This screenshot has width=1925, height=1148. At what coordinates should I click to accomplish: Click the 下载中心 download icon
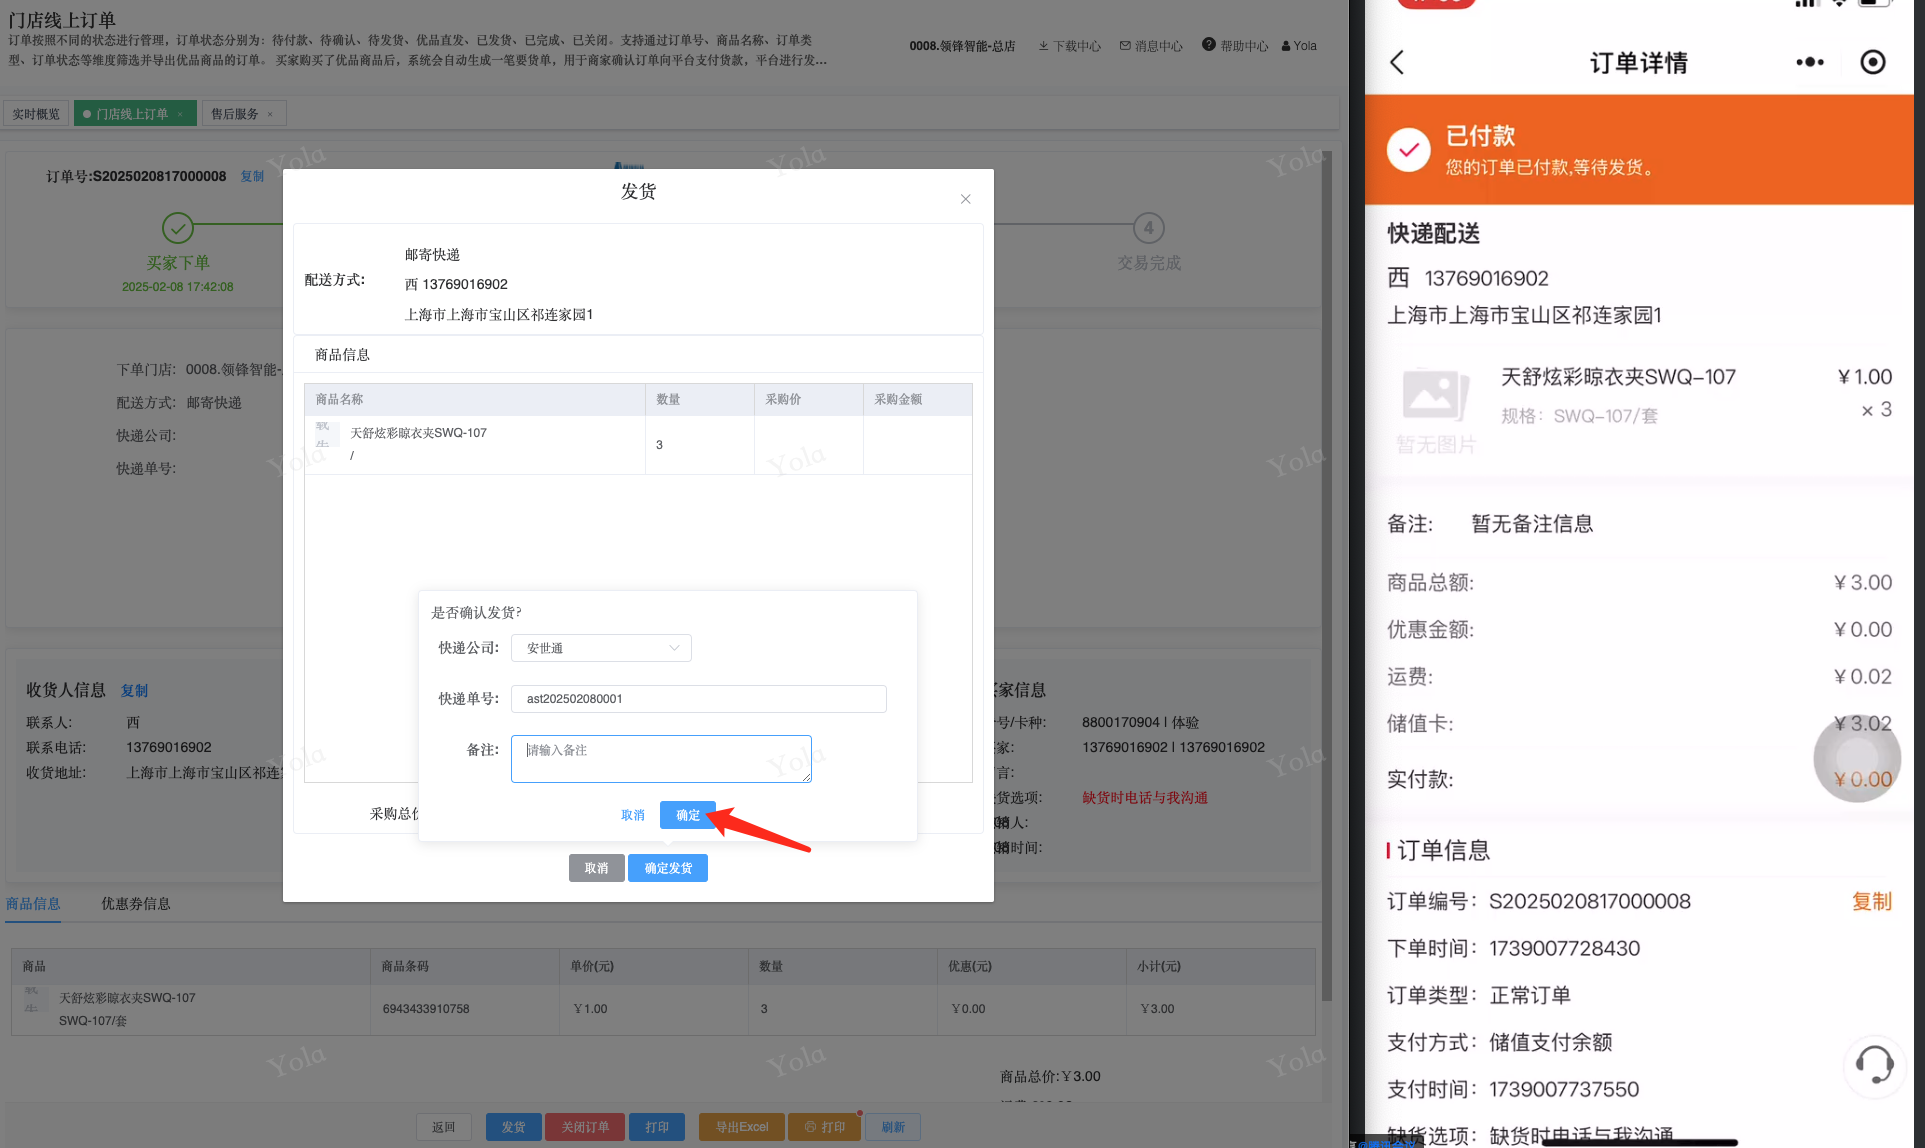pos(1043,46)
